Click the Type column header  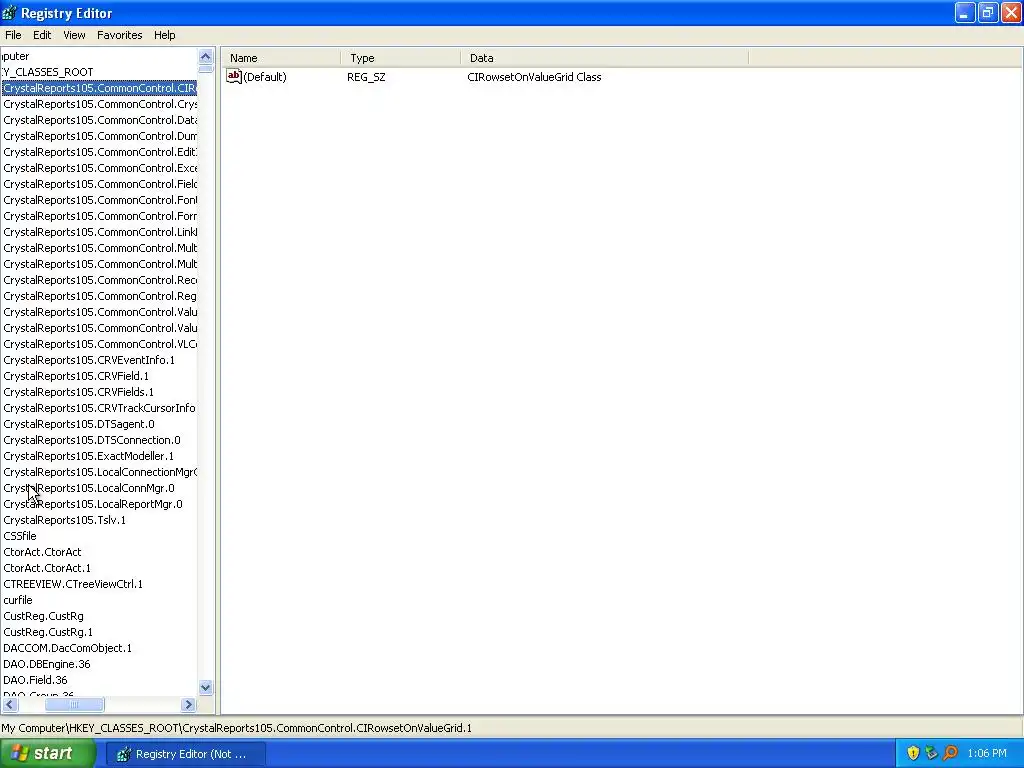pyautogui.click(x=400, y=58)
